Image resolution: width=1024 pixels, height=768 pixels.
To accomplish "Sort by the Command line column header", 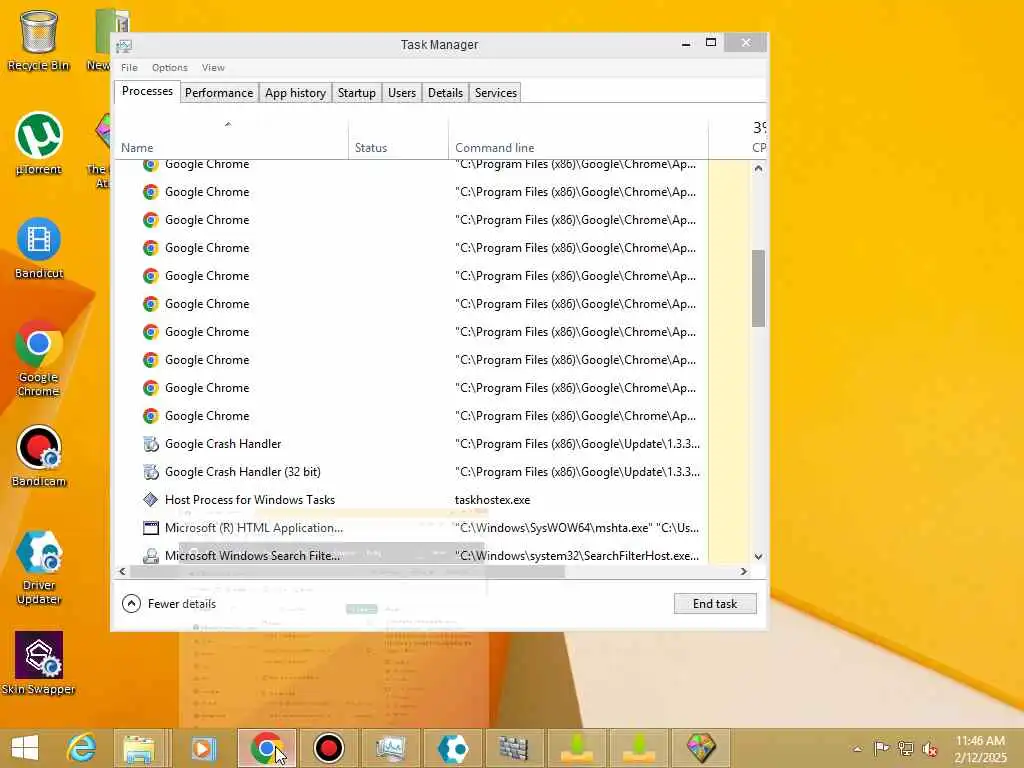I will 578,138.
